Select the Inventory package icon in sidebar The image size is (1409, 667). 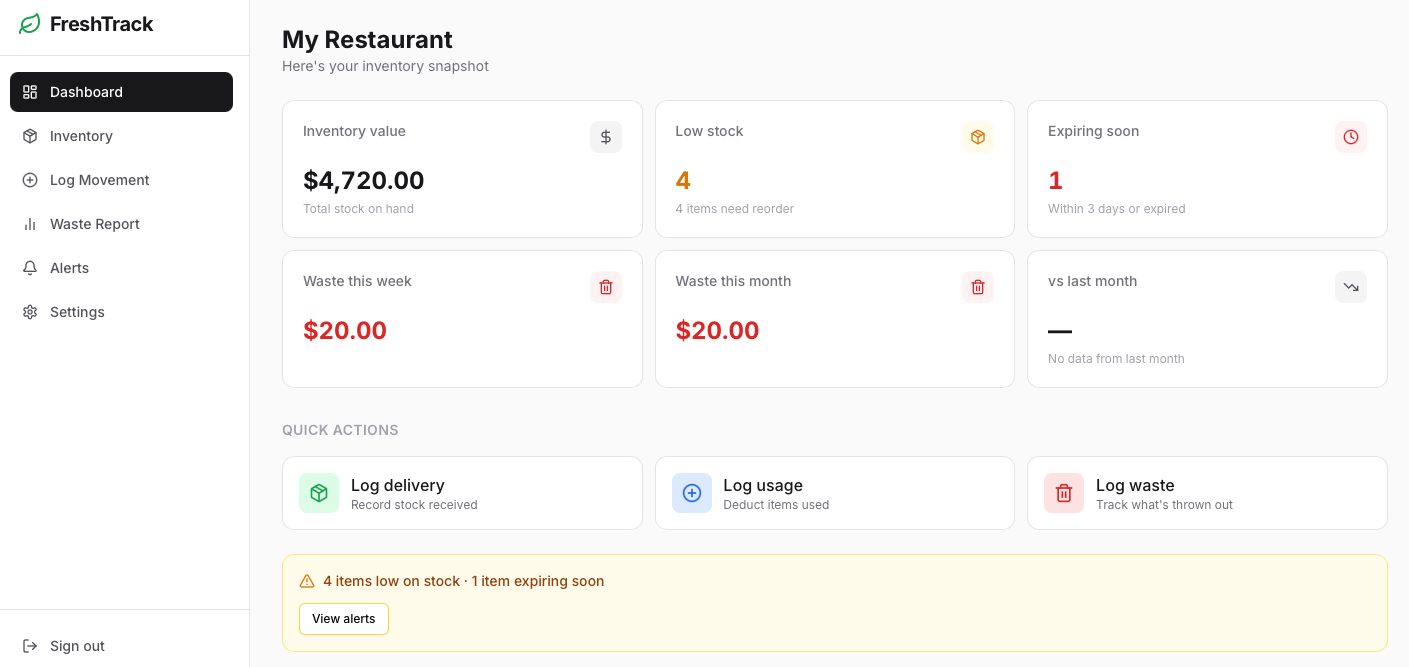tap(31, 136)
